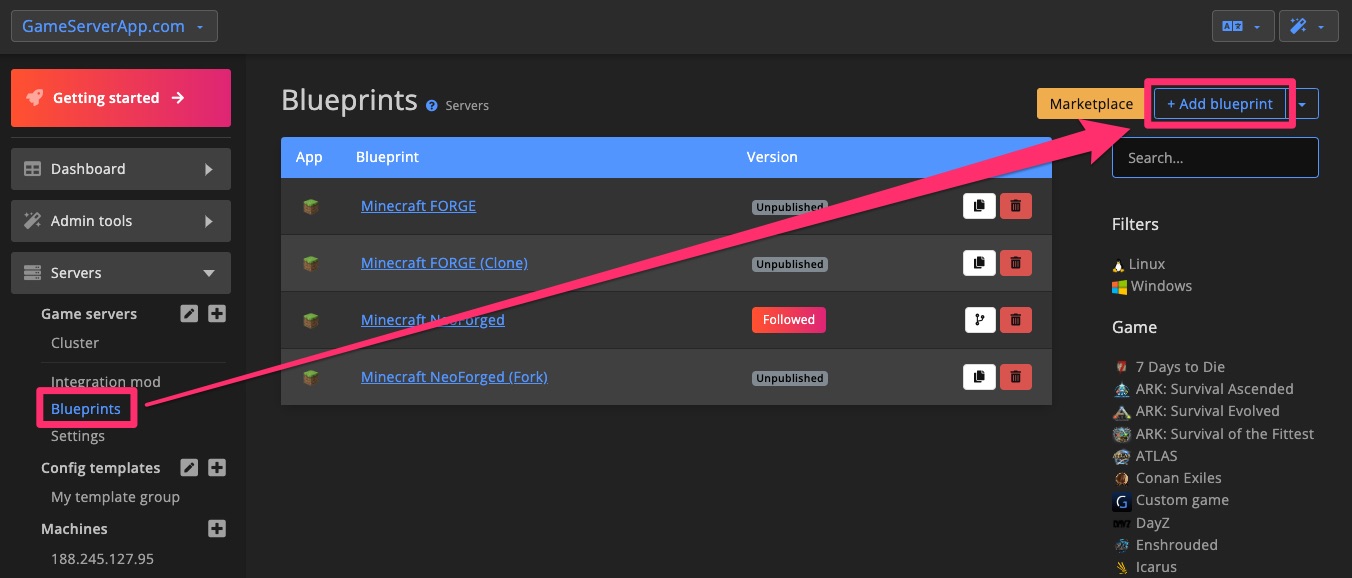Open Cluster under Game servers
1352x578 pixels.
pos(75,343)
